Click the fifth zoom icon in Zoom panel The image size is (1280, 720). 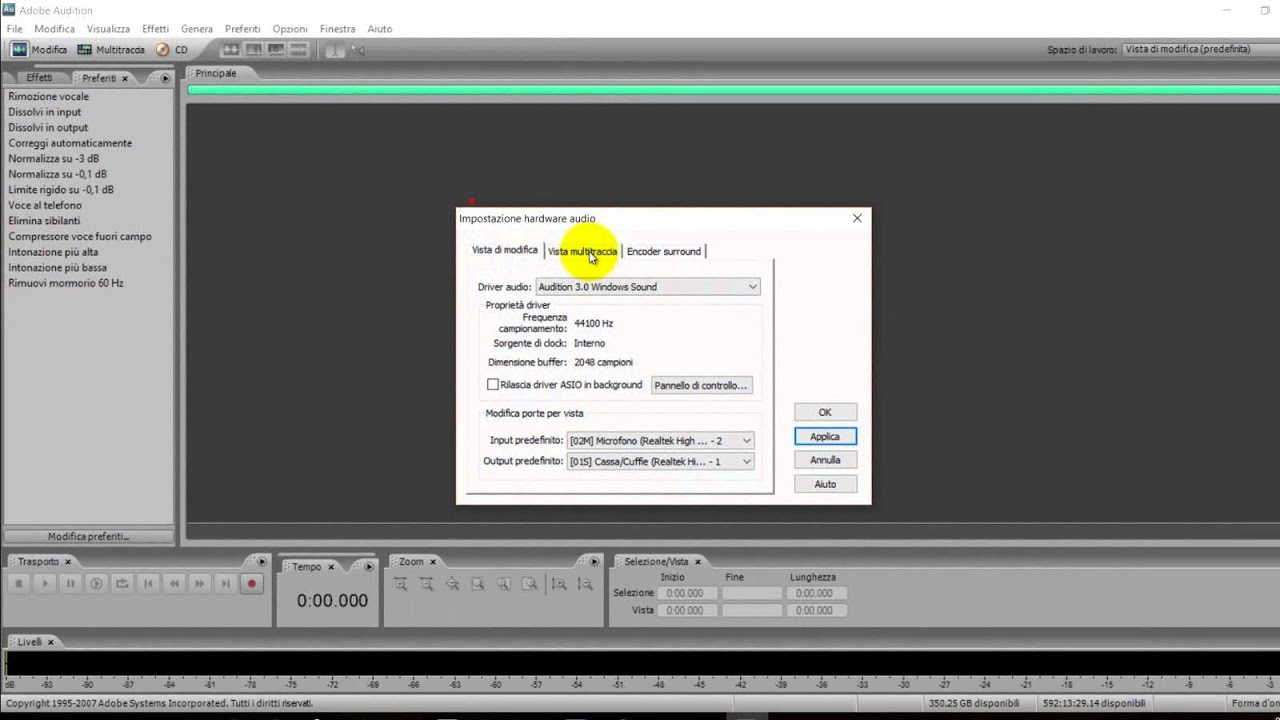[504, 584]
